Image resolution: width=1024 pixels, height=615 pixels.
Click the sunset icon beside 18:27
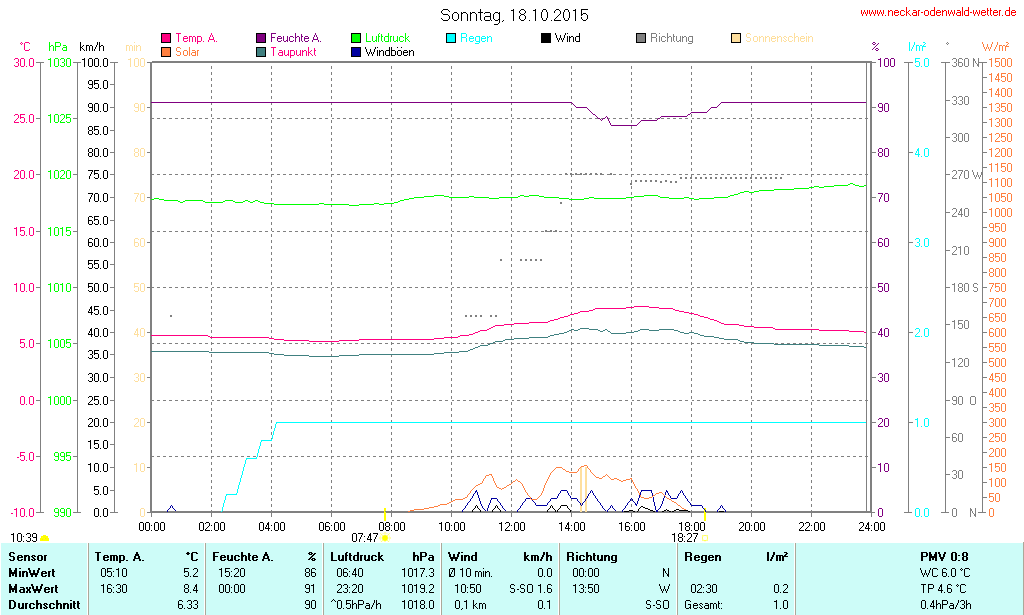pos(704,537)
